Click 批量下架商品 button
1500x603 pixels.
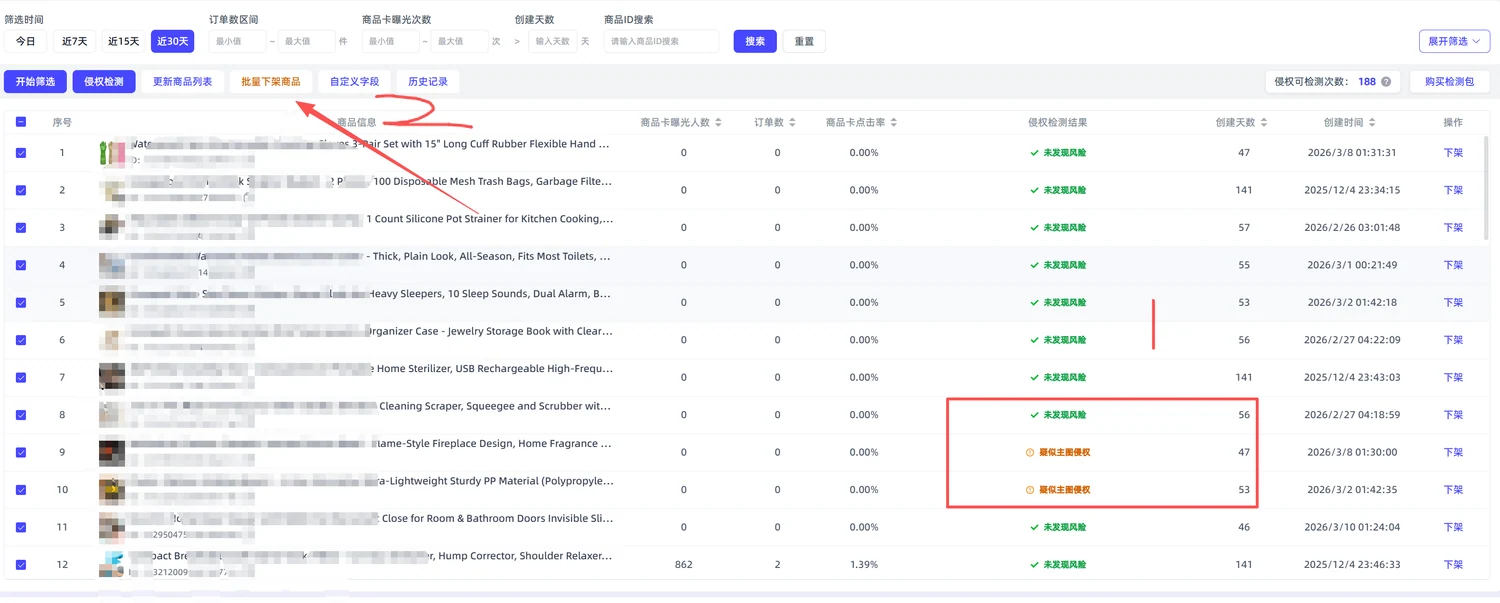pyautogui.click(x=271, y=82)
